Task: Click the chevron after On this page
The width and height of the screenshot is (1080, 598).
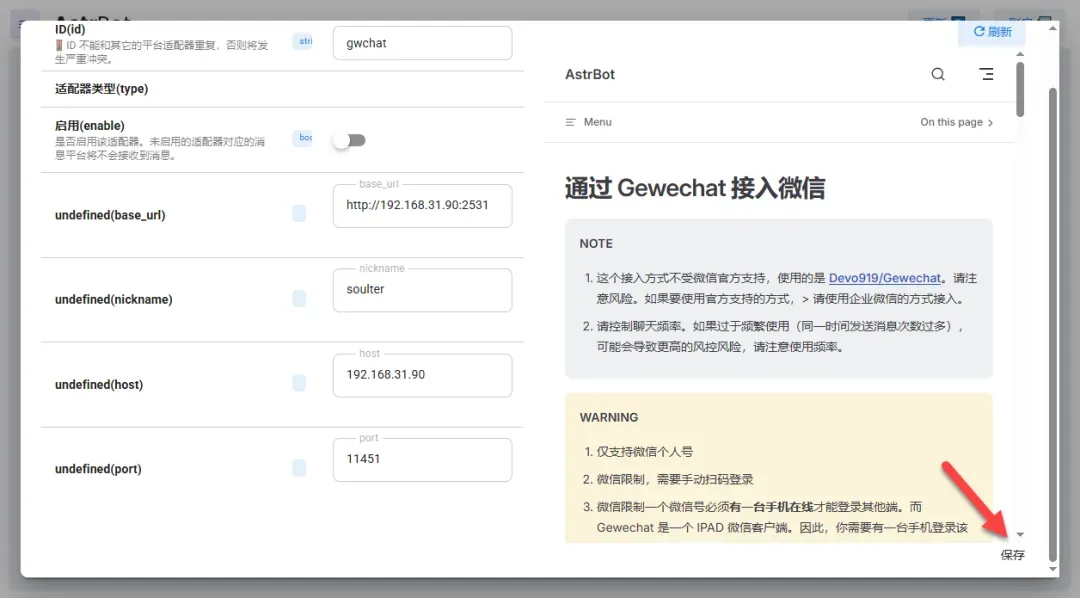Action: tap(990, 123)
